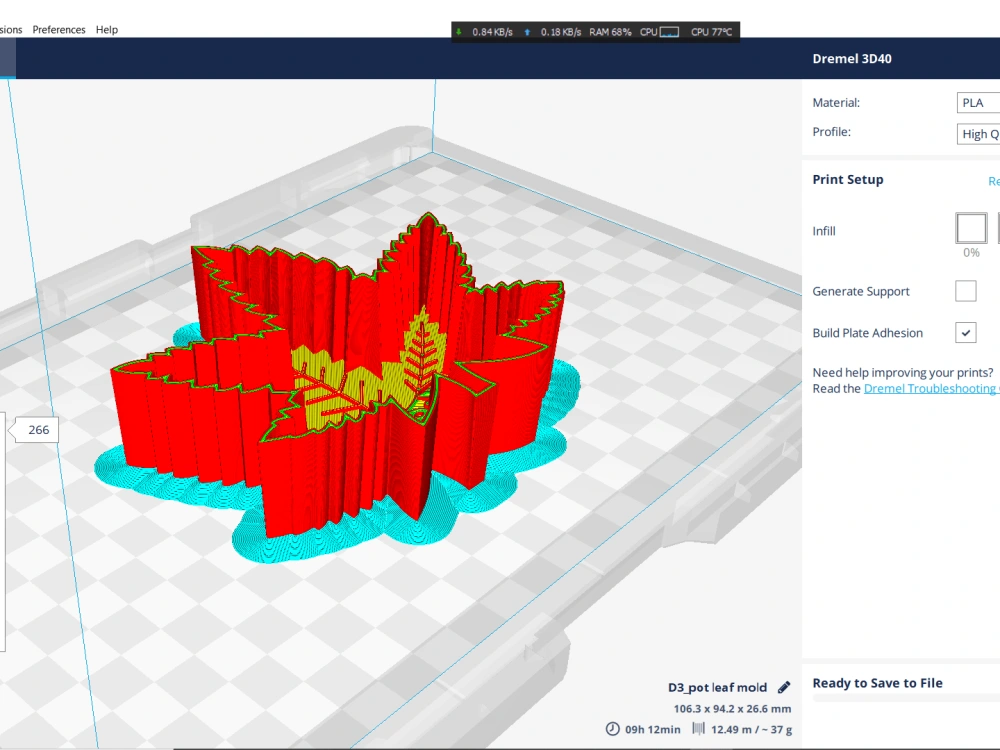Click the model dimensions 106.3 x 94.2 x 26.6 mm
1000x750 pixels.
tap(732, 709)
